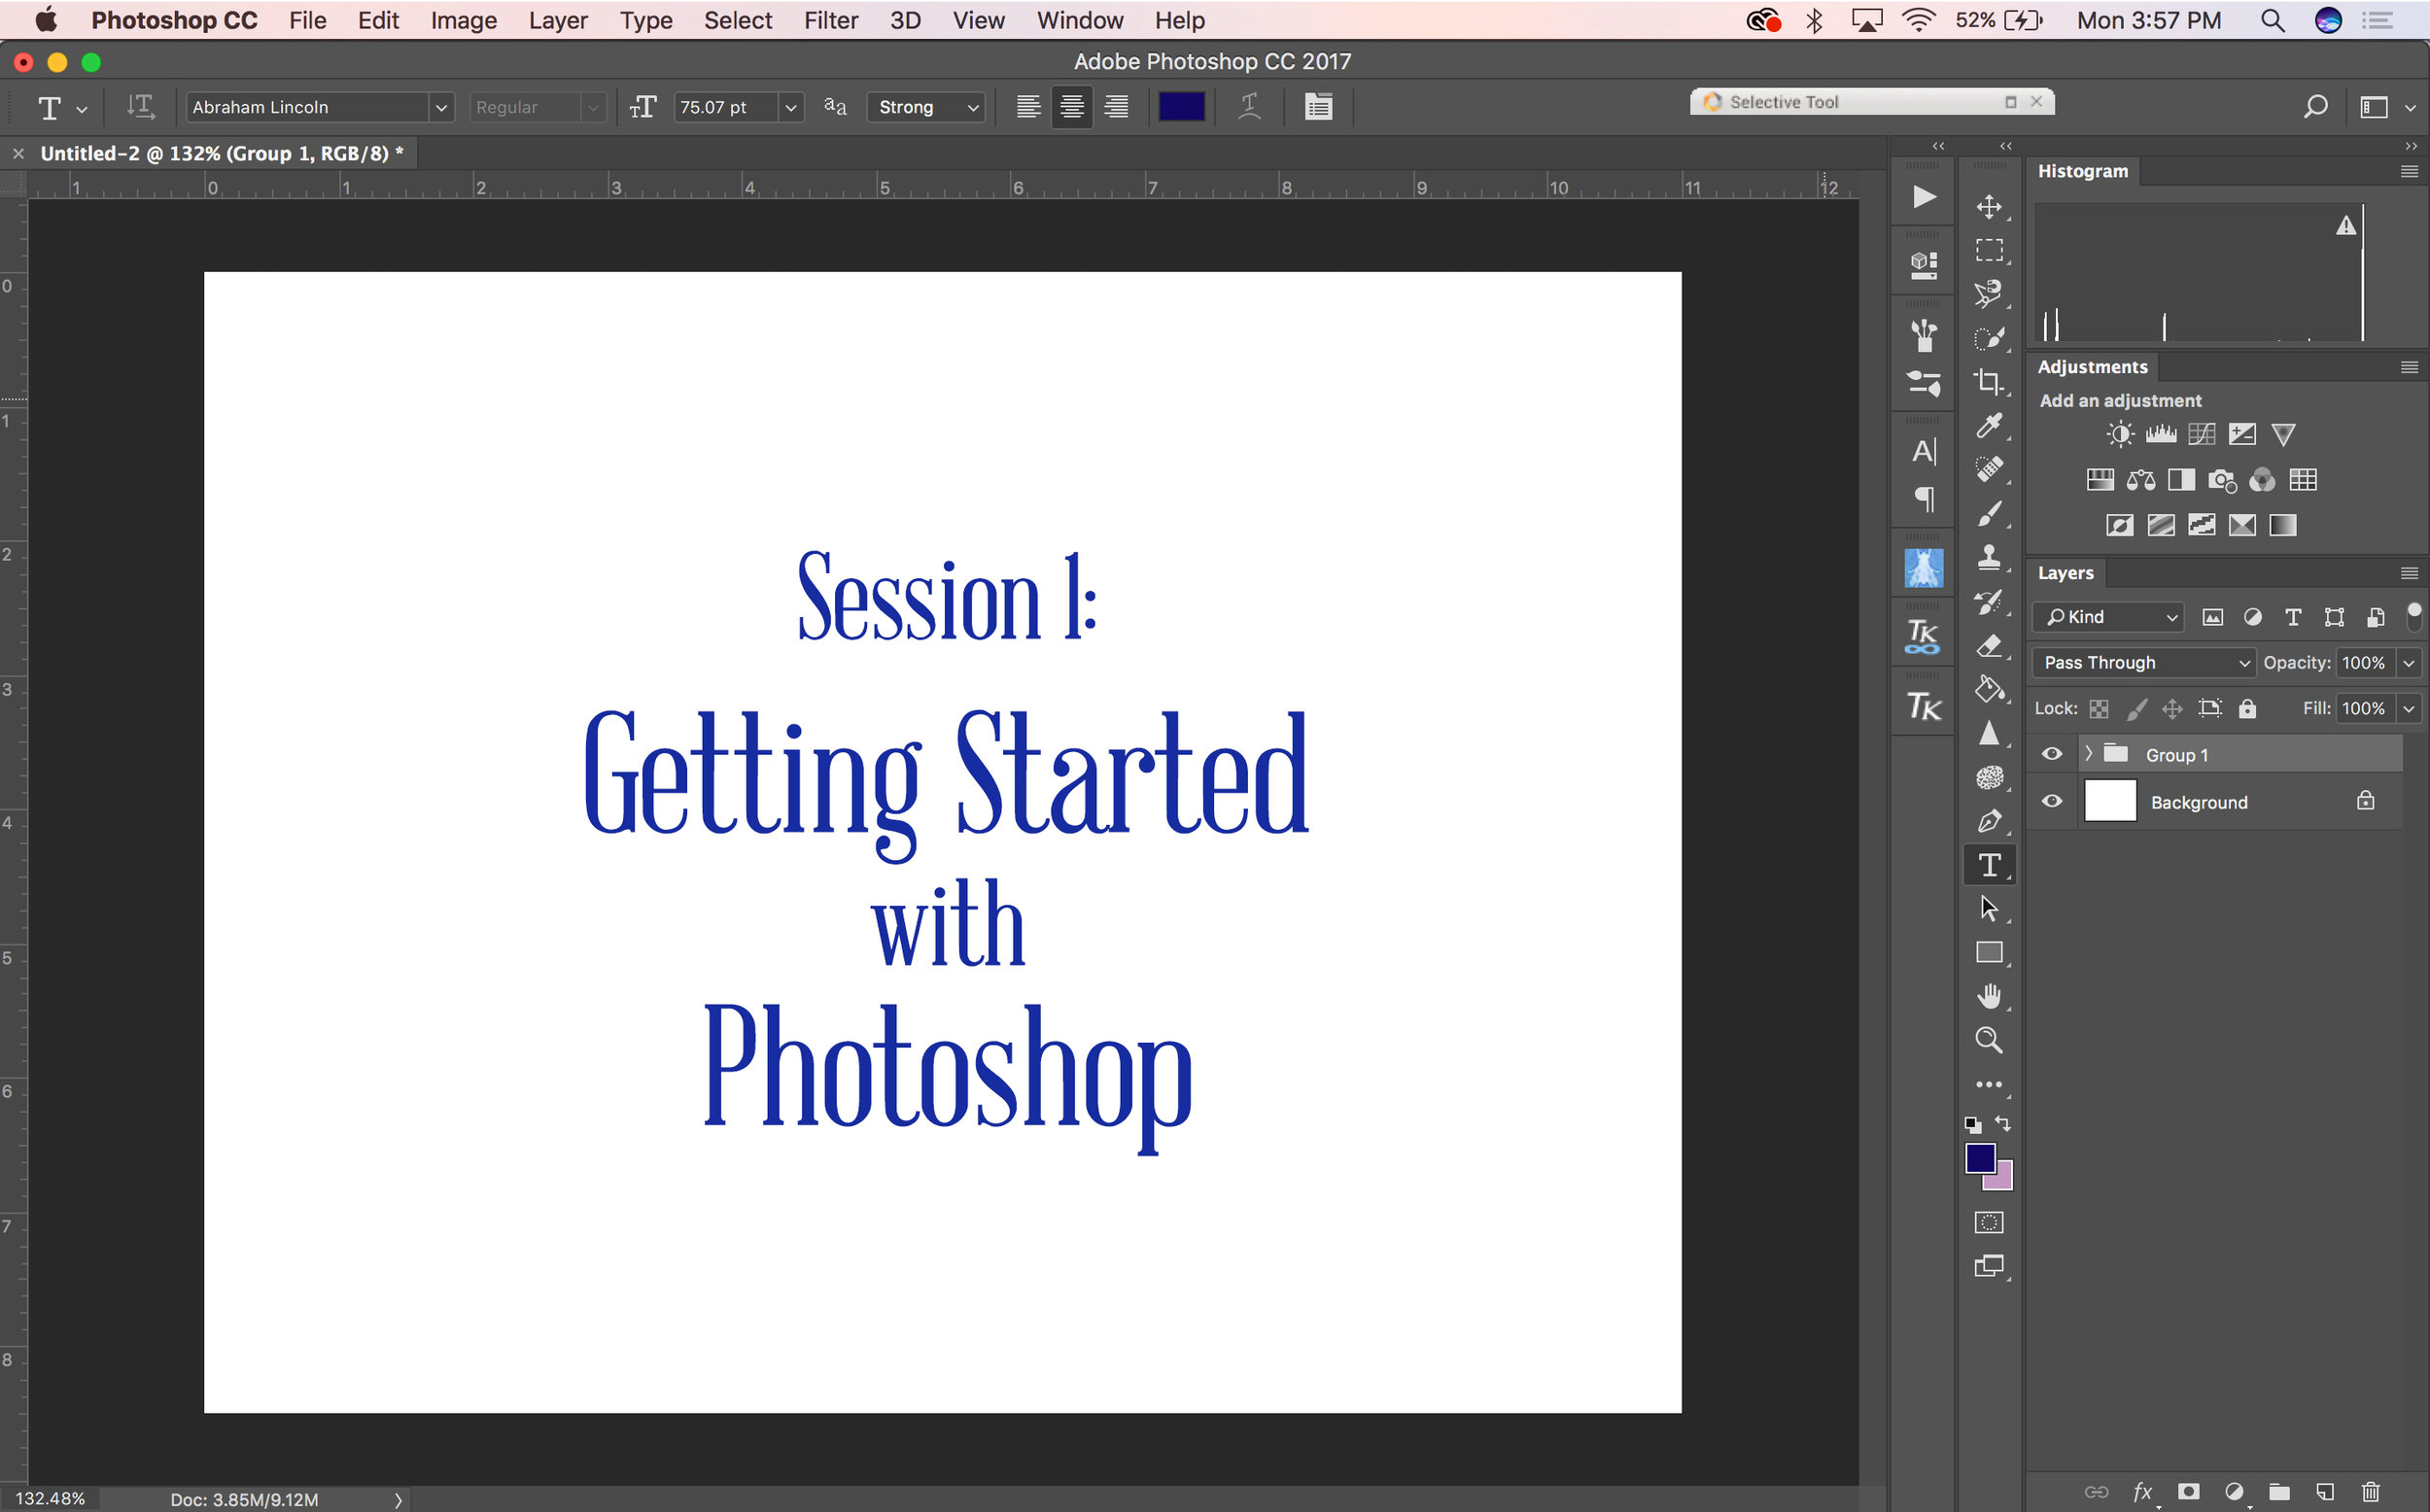This screenshot has width=2430, height=1512.
Task: Select the Spot Healing Brush tool
Action: click(1989, 469)
